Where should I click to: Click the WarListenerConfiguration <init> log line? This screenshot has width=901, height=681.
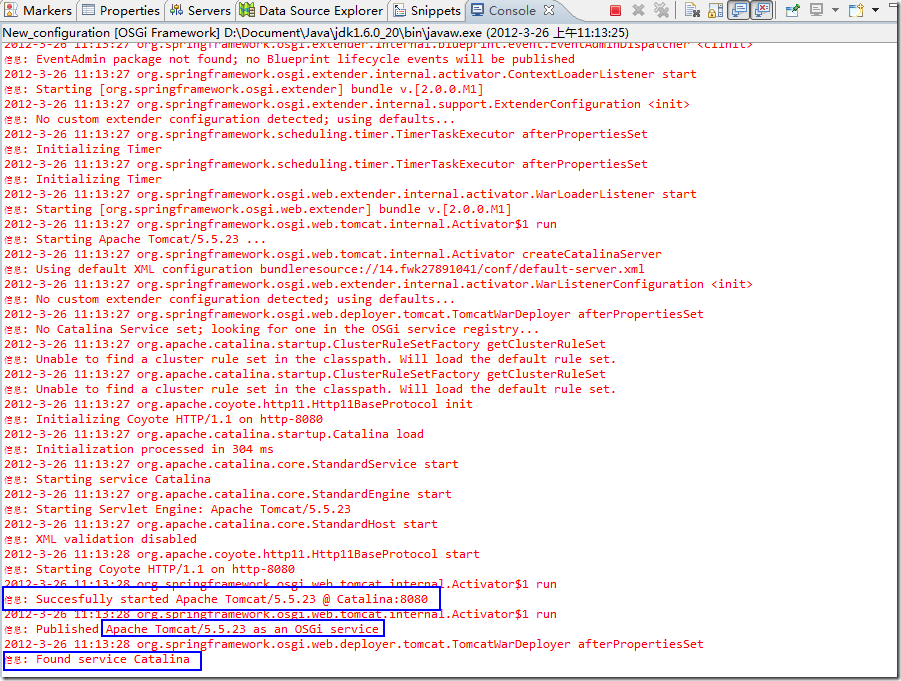click(x=379, y=284)
